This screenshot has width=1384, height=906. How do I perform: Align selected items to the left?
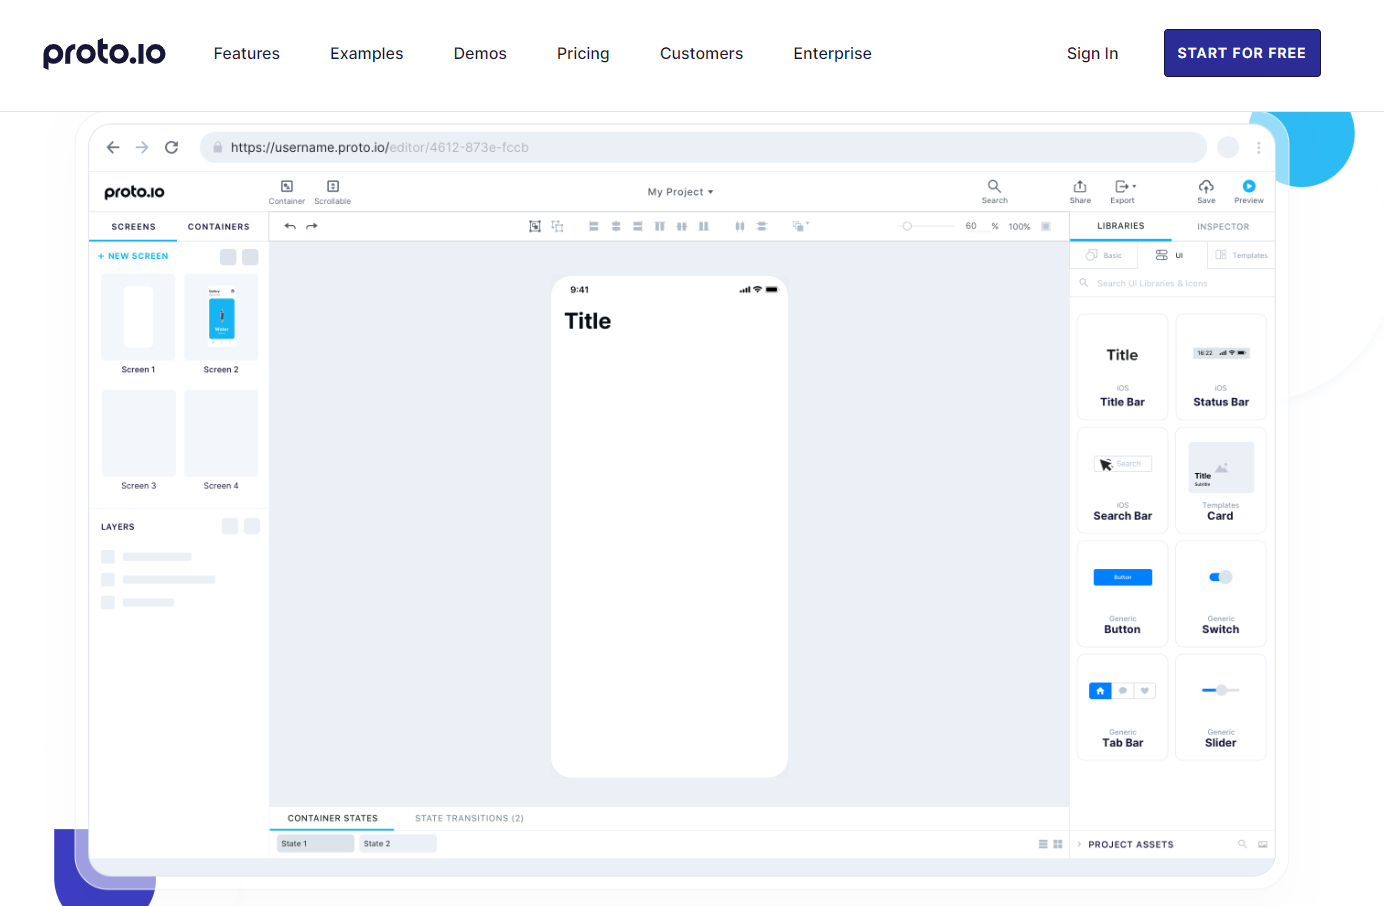593,226
